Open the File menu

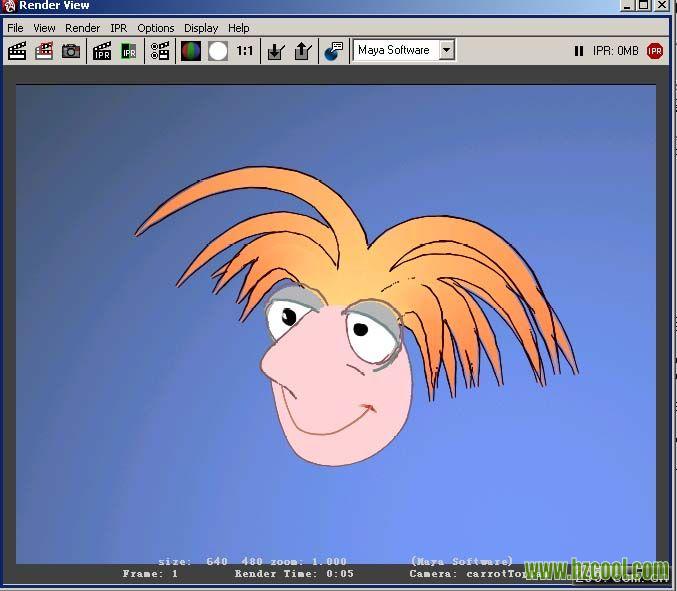tap(15, 28)
